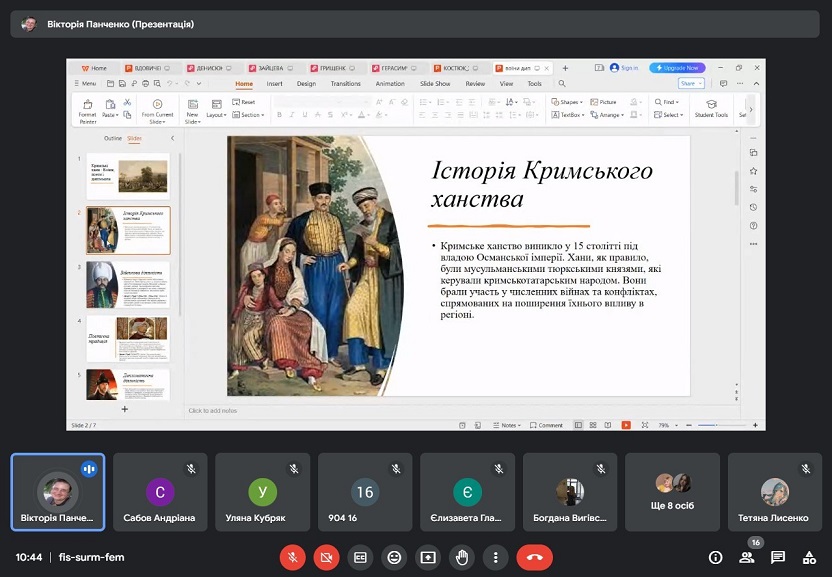This screenshot has width=832, height=577.
Task: Click the zoom slider in status bar
Action: [x=721, y=425]
